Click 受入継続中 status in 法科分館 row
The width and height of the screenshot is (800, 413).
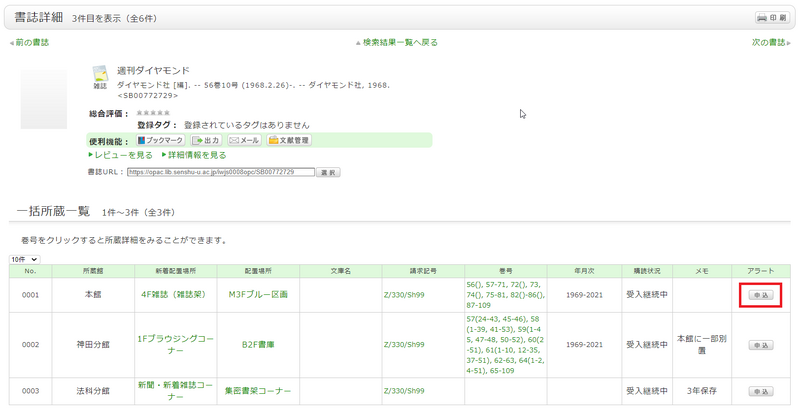click(647, 391)
